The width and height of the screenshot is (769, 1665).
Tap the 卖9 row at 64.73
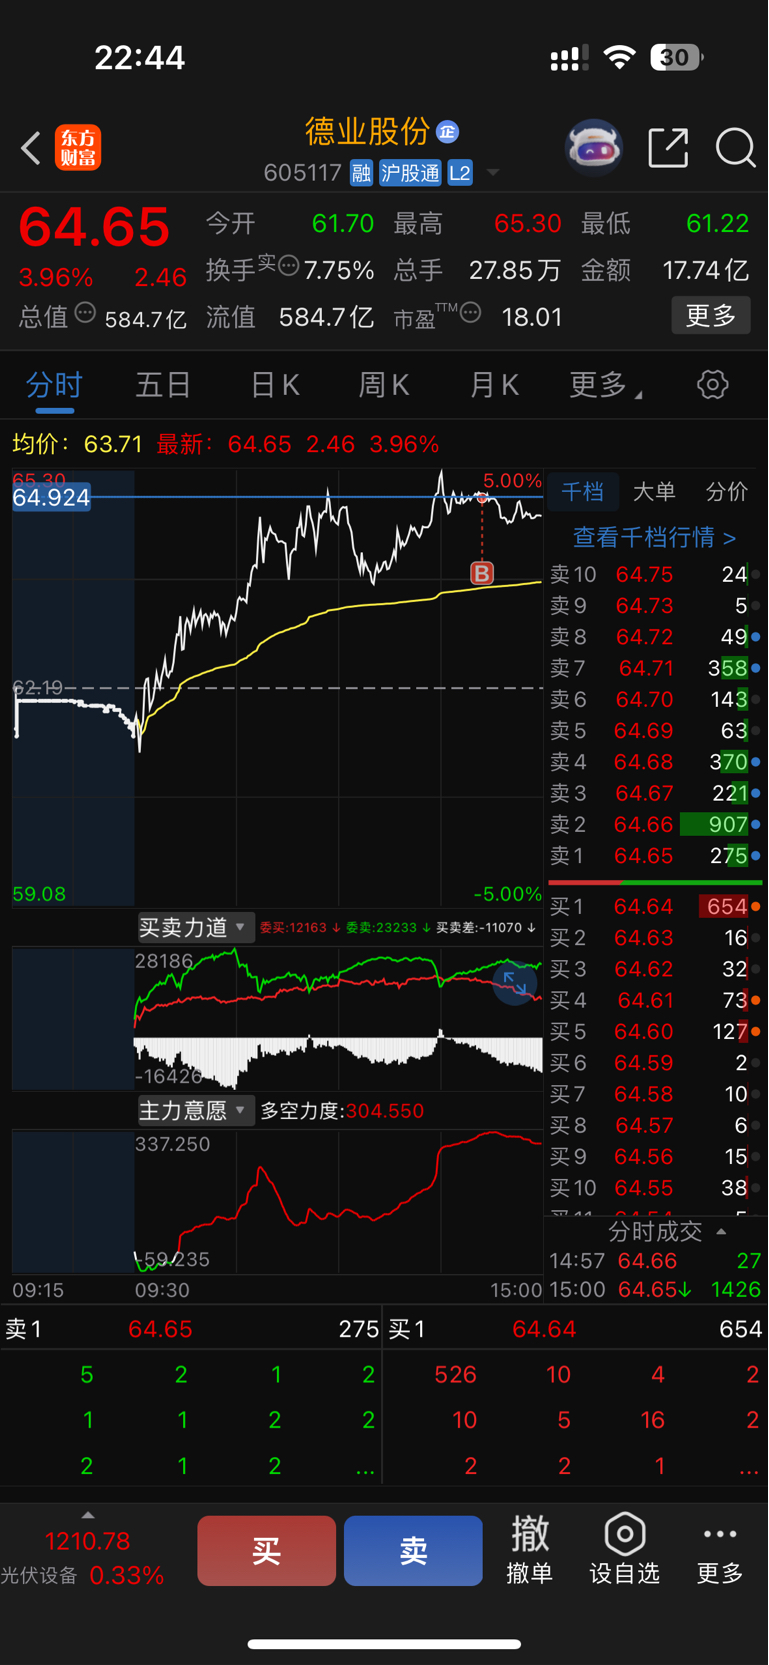(655, 606)
